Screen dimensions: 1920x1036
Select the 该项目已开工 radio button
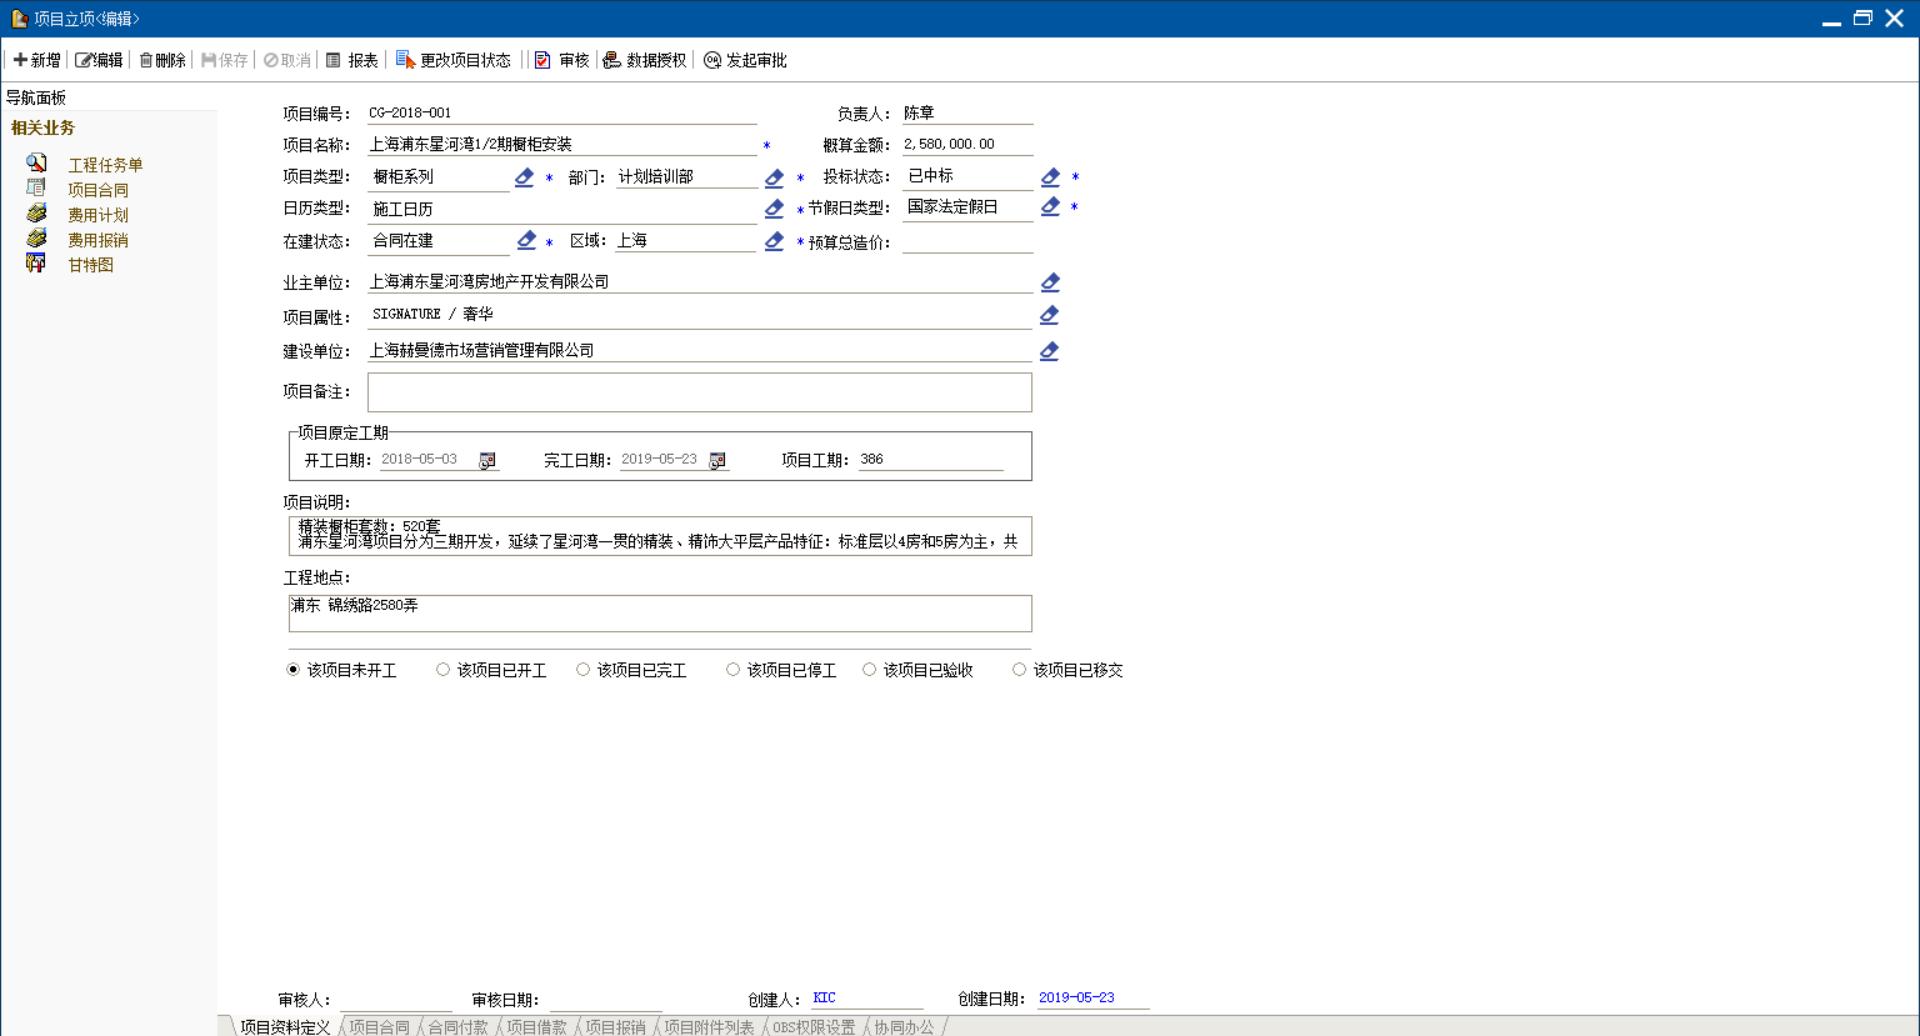443,670
